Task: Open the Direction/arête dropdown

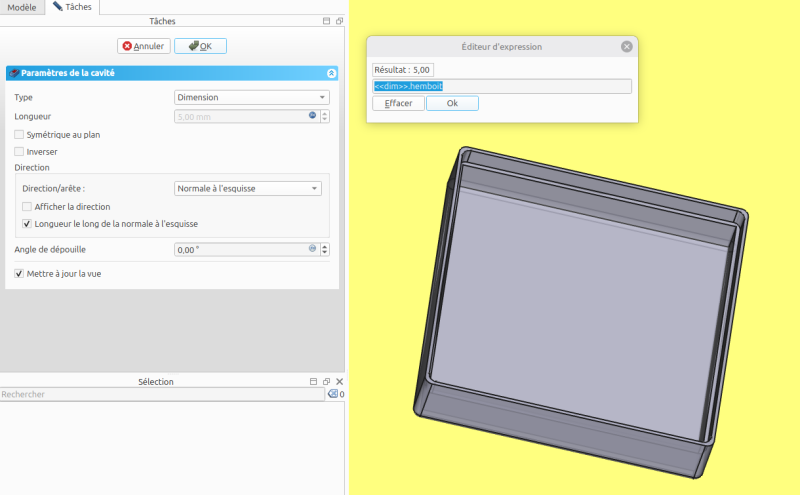Action: coord(247,188)
